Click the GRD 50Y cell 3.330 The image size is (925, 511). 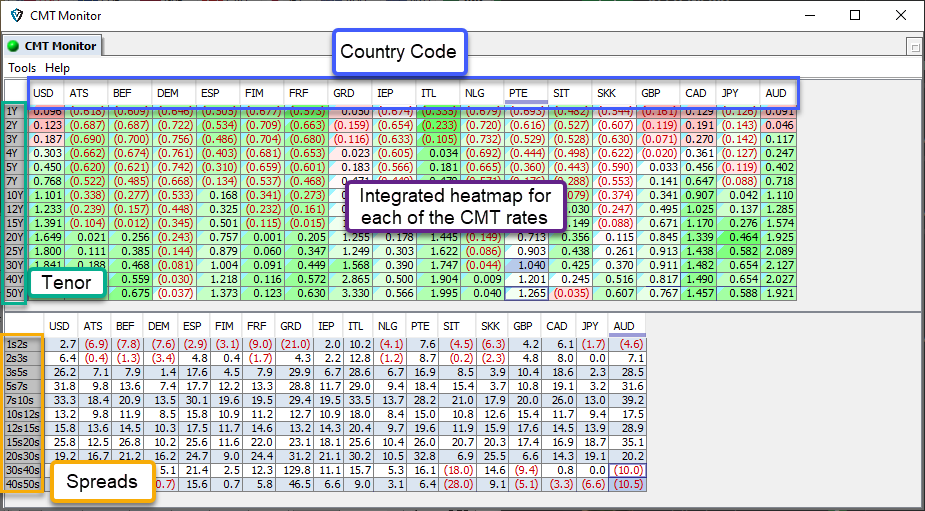pyautogui.click(x=350, y=293)
